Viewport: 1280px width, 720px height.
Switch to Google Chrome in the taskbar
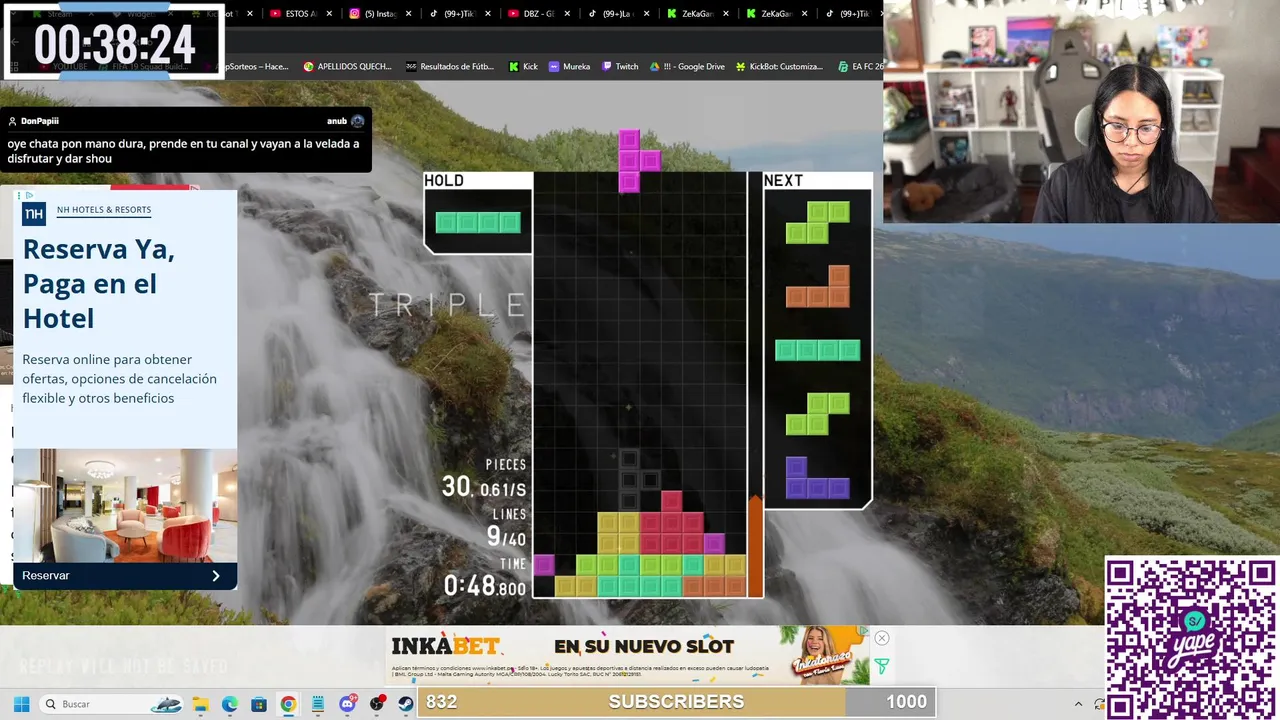point(288,704)
